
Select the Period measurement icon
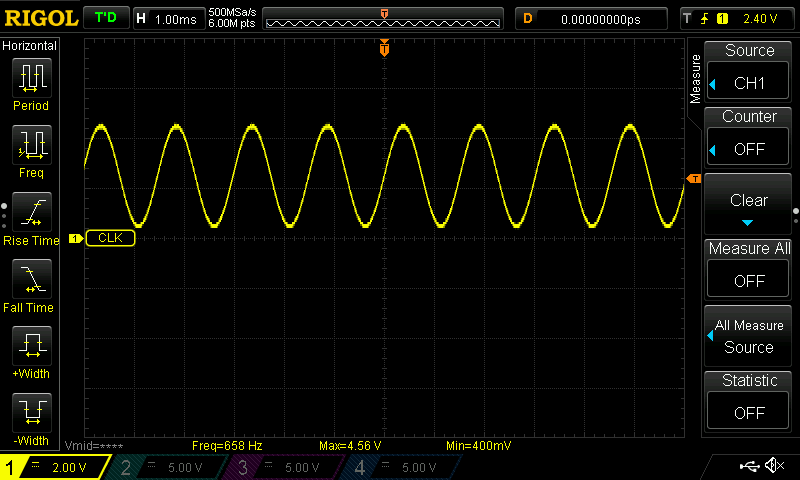click(32, 78)
